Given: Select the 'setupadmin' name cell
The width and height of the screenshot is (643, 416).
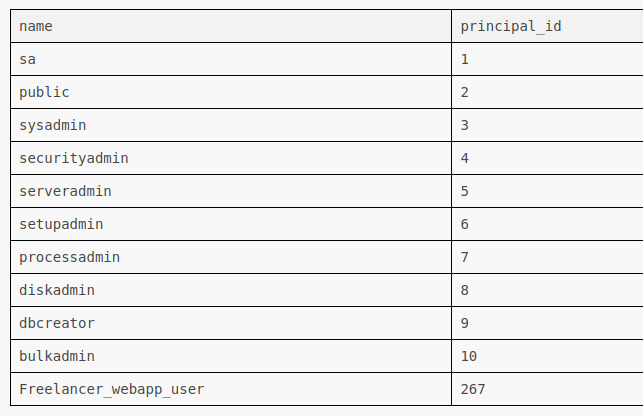Looking at the screenshot, I should pos(61,224).
